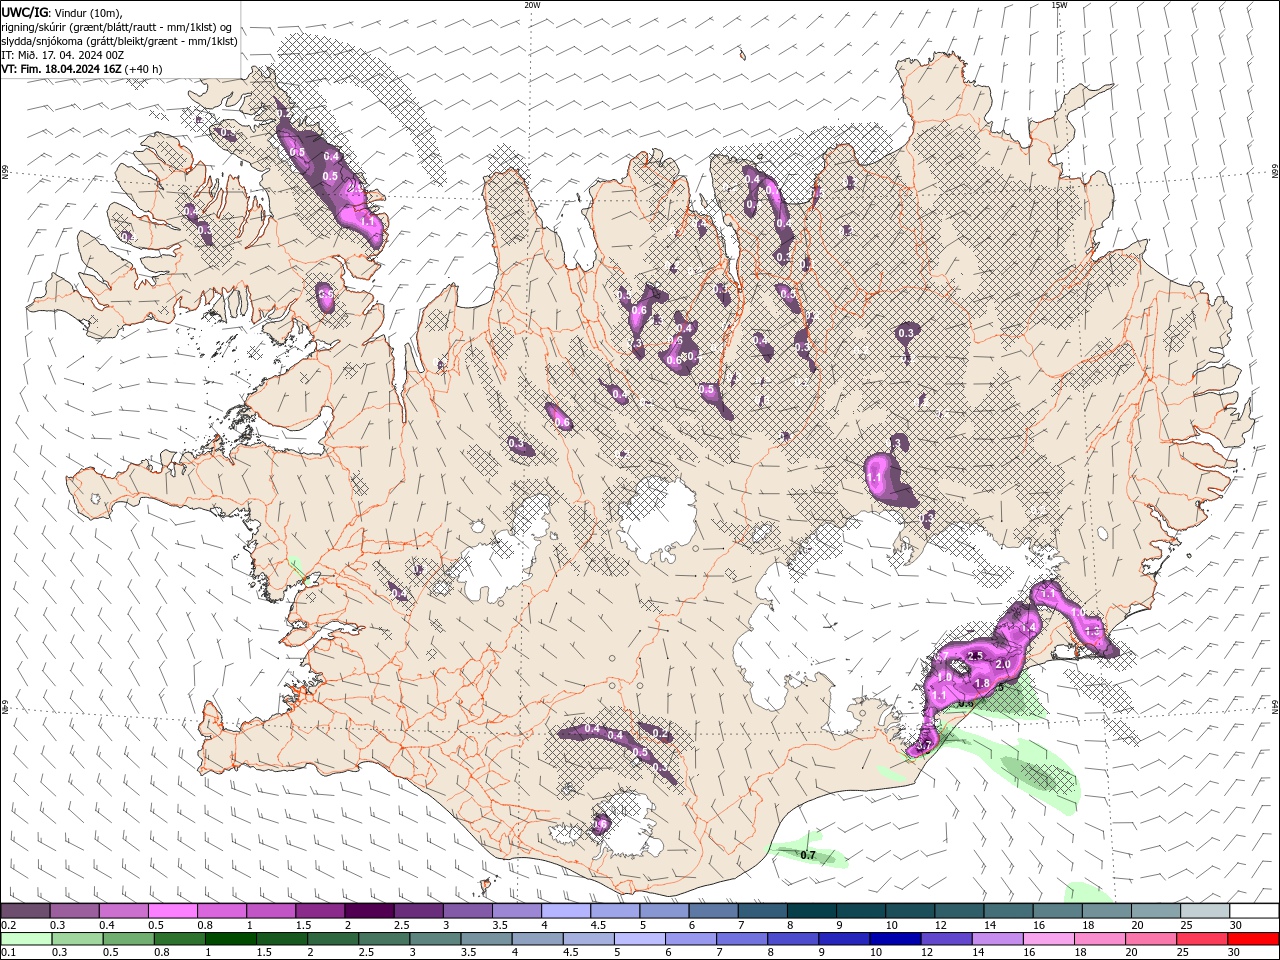Click the top legend row swatch starting at 14
1280x960 pixels.
[x=1008, y=911]
